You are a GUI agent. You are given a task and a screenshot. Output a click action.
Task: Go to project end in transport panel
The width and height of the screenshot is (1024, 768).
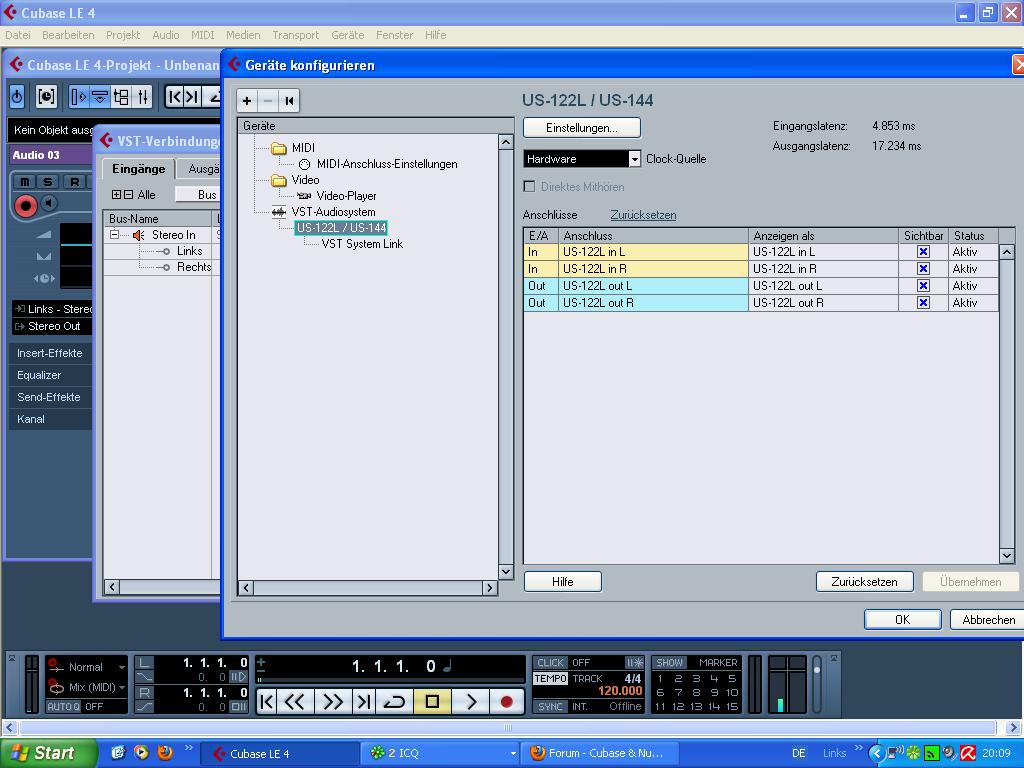363,702
